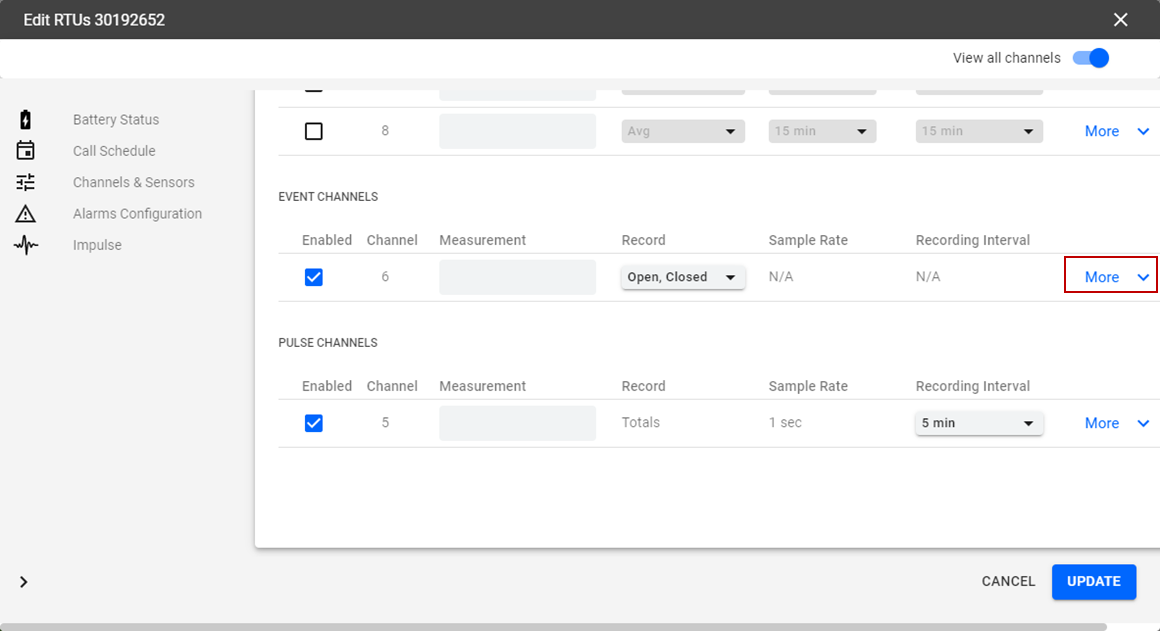Close the Edit RTUs dialog
Image resolution: width=1160 pixels, height=631 pixels.
click(x=1120, y=20)
